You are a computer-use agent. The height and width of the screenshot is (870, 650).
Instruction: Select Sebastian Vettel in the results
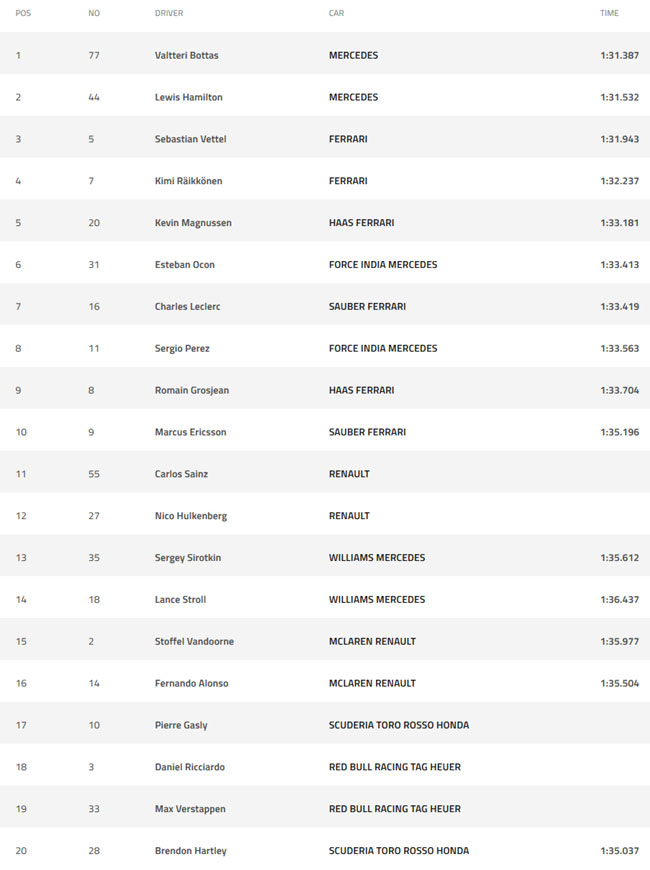190,139
